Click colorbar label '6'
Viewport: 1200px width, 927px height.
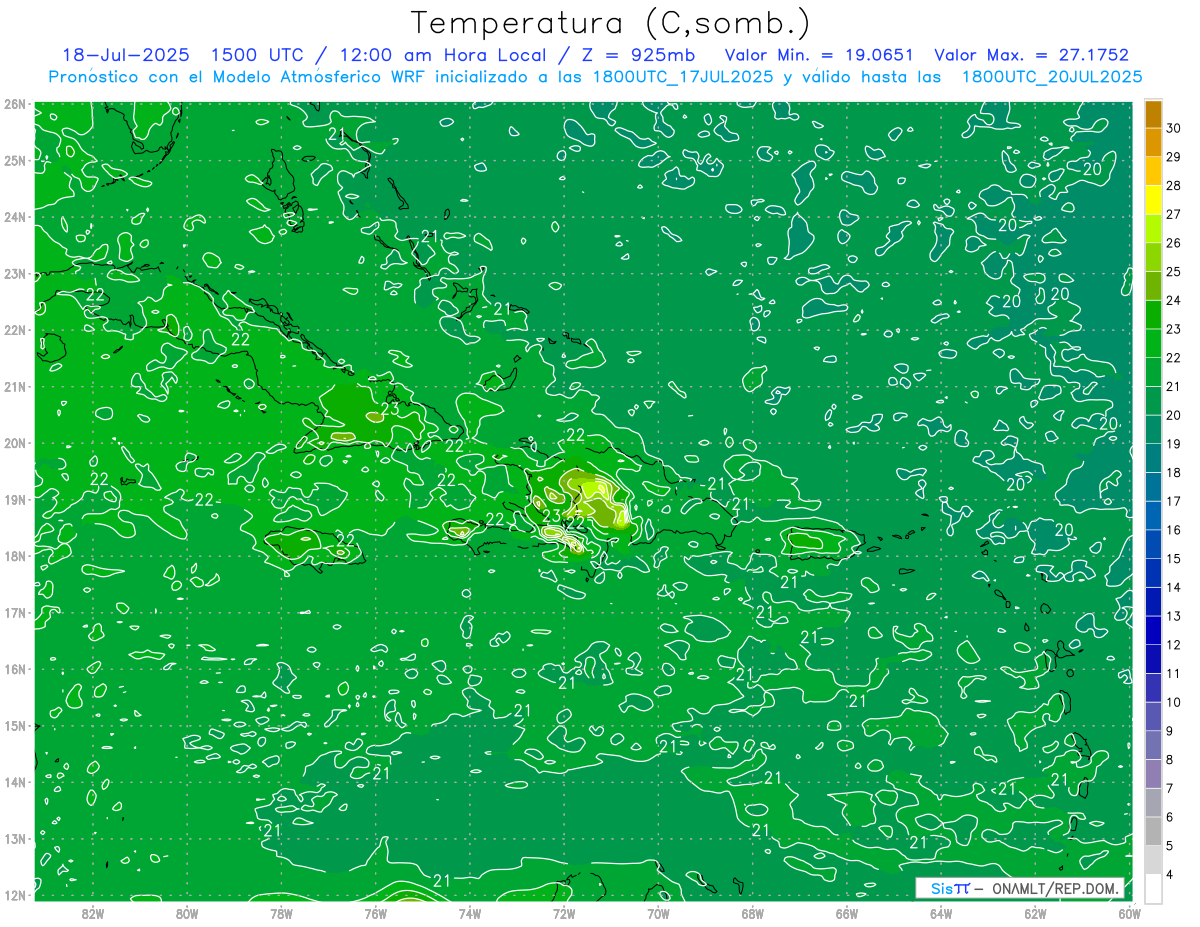[x=1171, y=817]
